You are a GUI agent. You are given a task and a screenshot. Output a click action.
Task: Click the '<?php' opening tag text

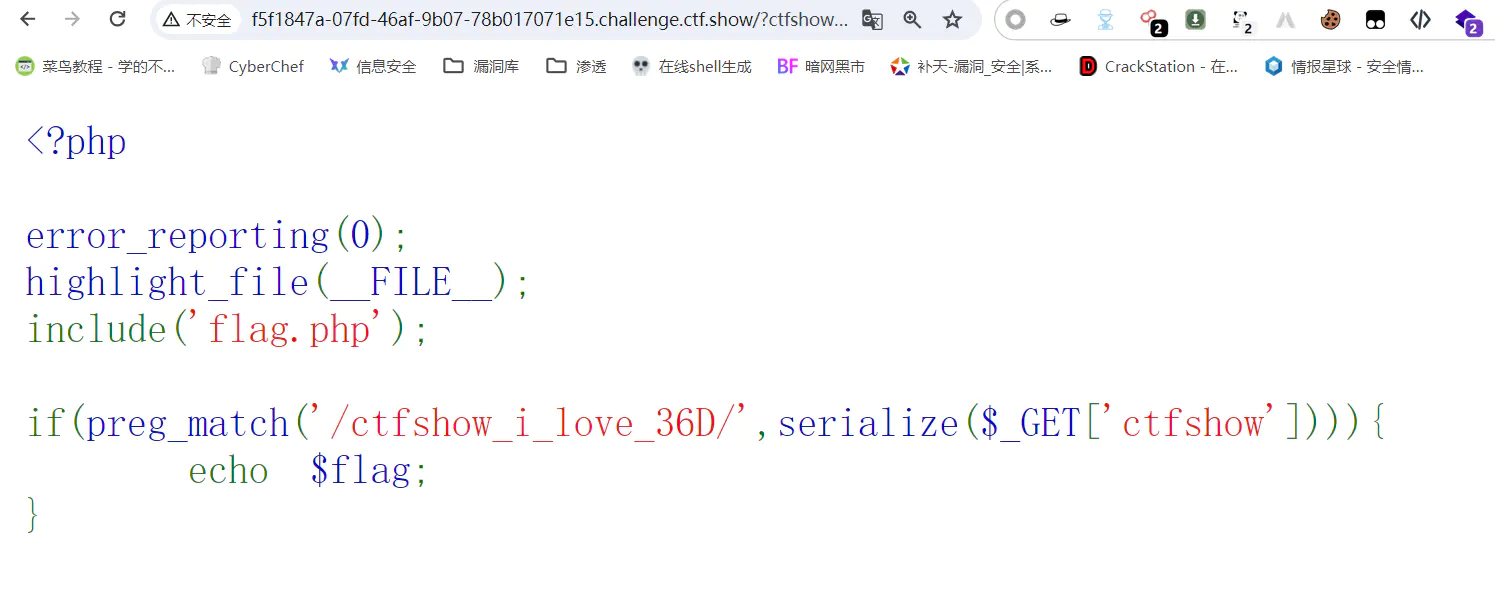76,141
